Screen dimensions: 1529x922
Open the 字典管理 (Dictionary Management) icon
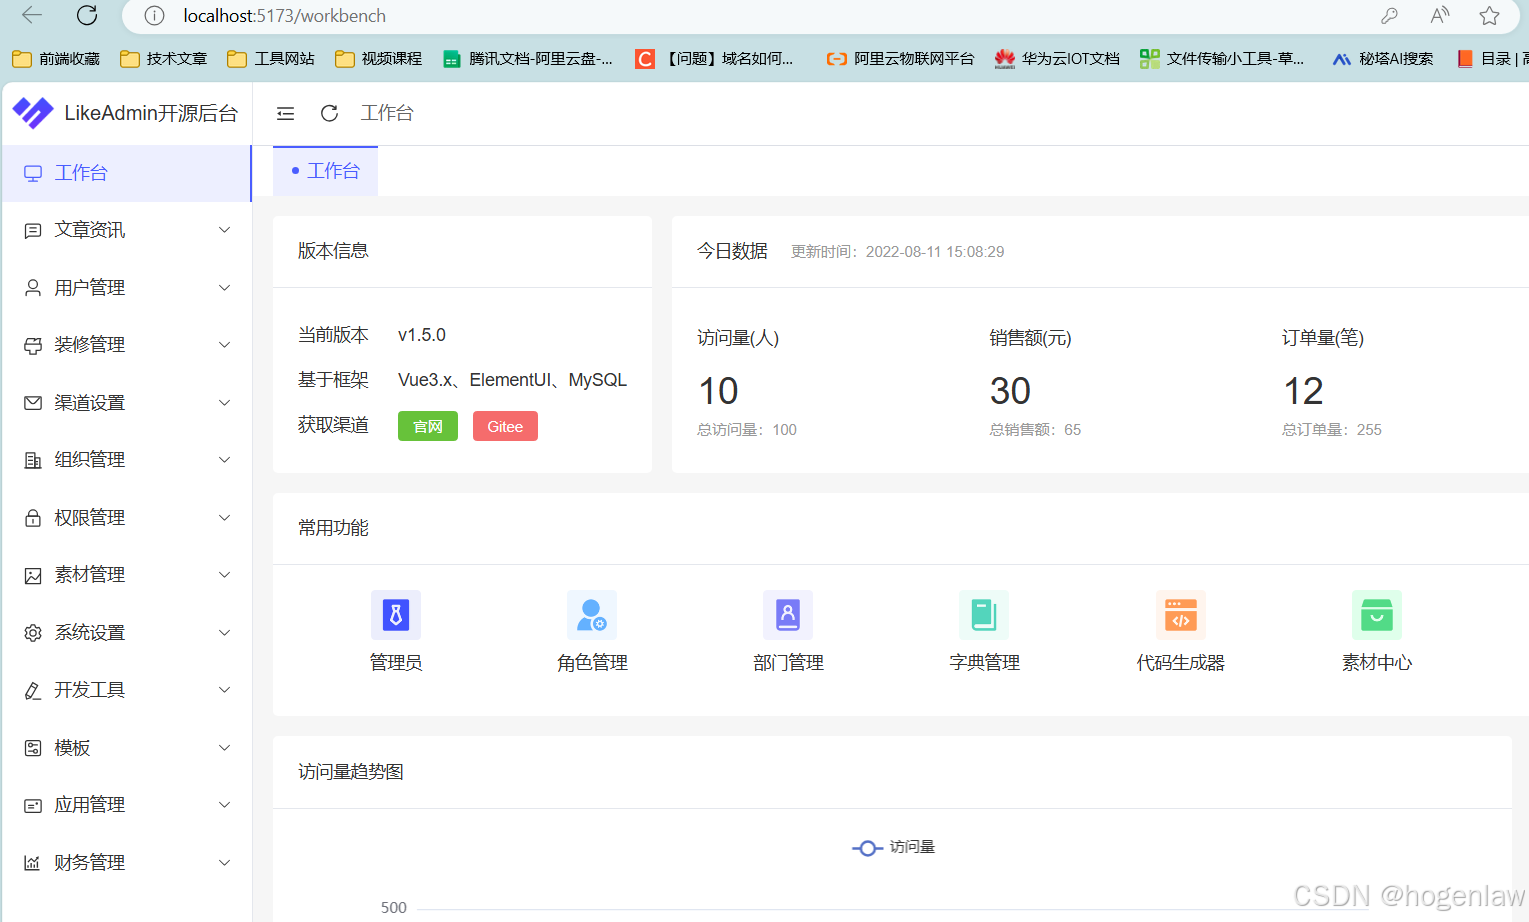point(984,615)
